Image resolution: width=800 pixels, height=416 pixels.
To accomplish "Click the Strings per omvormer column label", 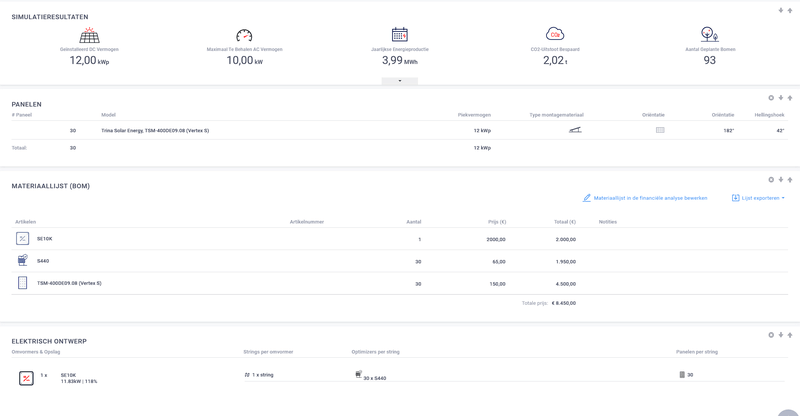I will tap(268, 352).
